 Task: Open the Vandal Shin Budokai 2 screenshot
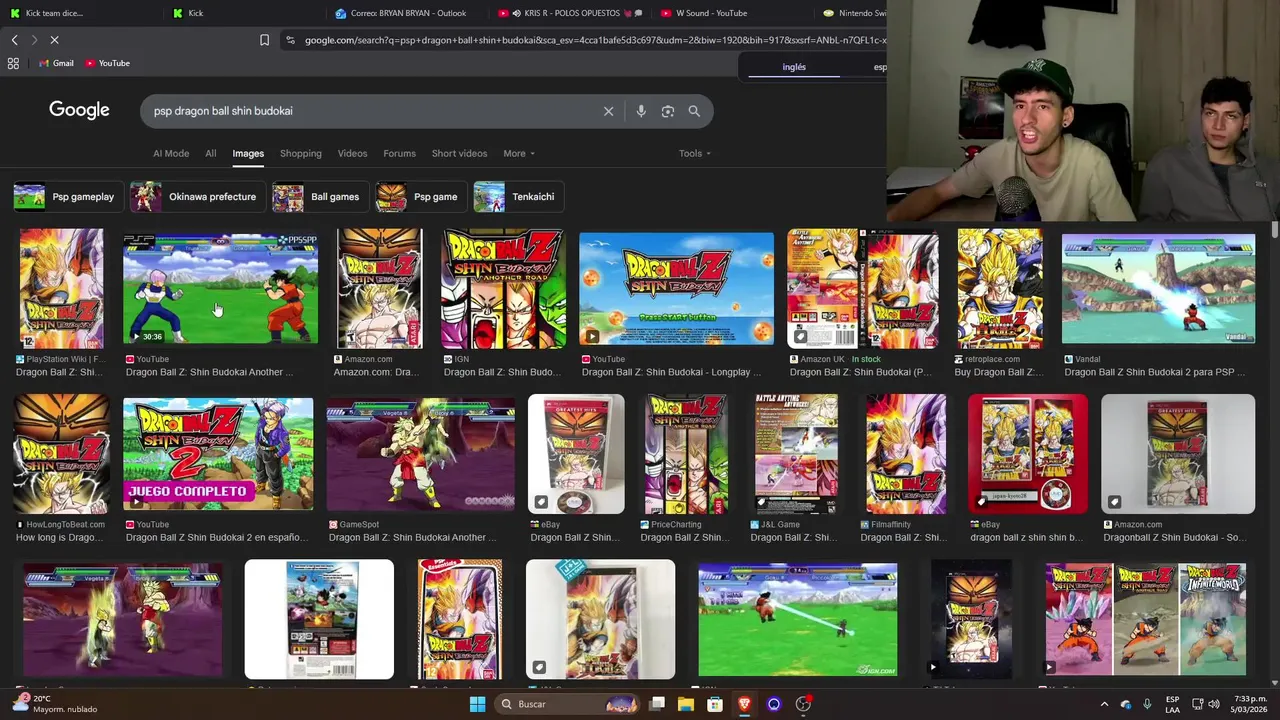1158,290
